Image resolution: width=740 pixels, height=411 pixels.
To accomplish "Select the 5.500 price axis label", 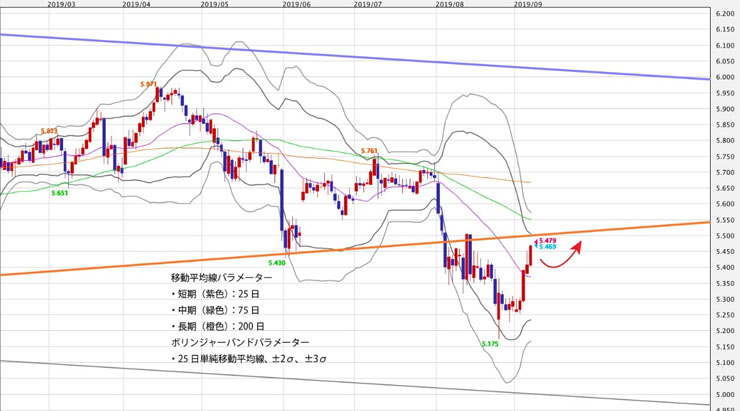I will pyautogui.click(x=725, y=236).
